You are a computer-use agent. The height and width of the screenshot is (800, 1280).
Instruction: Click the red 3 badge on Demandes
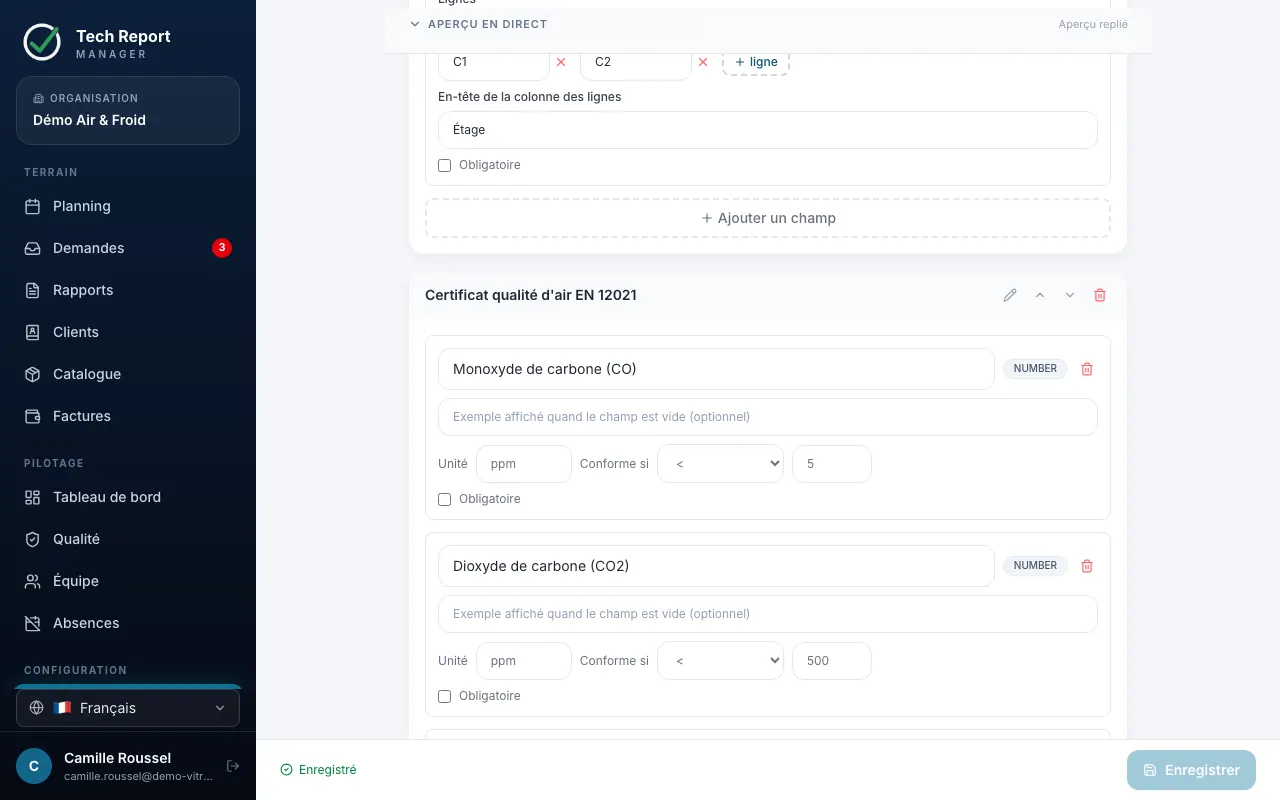222,247
